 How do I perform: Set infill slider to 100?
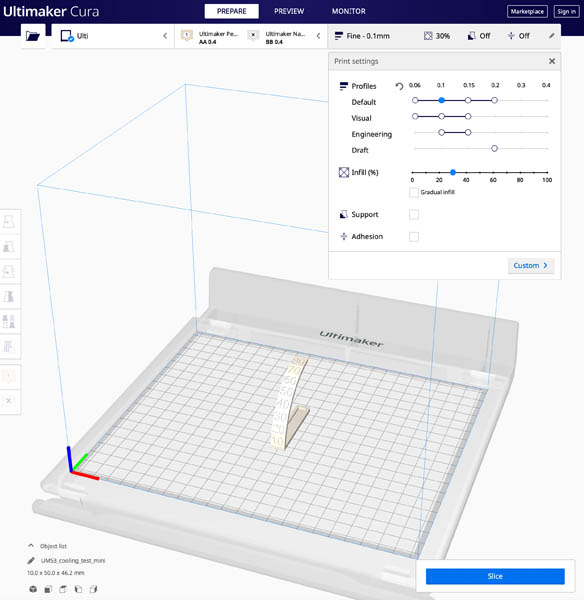coord(547,173)
